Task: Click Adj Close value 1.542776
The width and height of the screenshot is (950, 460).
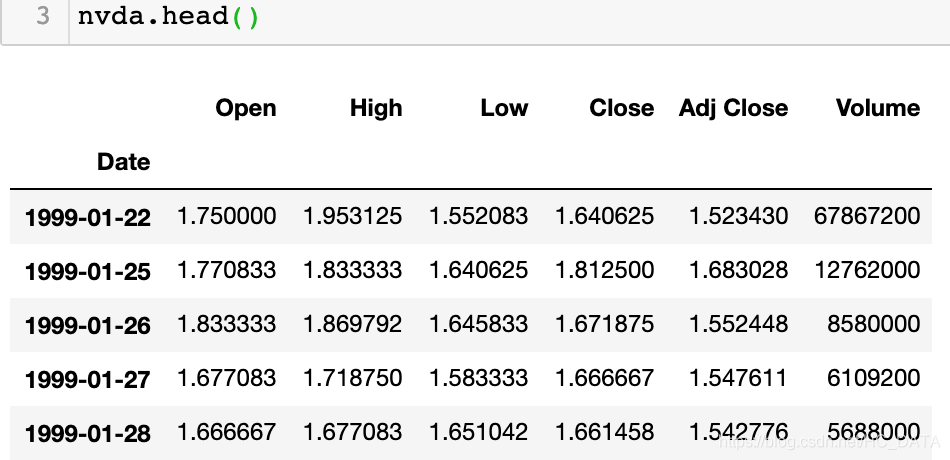Action: [x=739, y=432]
